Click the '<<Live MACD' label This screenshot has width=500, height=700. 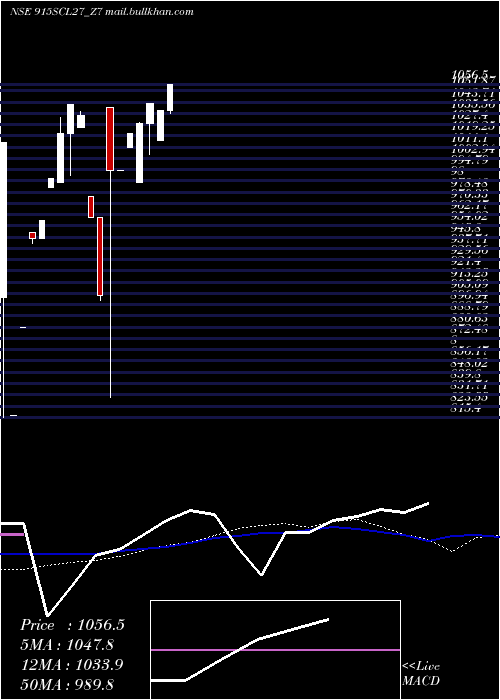click(421, 674)
